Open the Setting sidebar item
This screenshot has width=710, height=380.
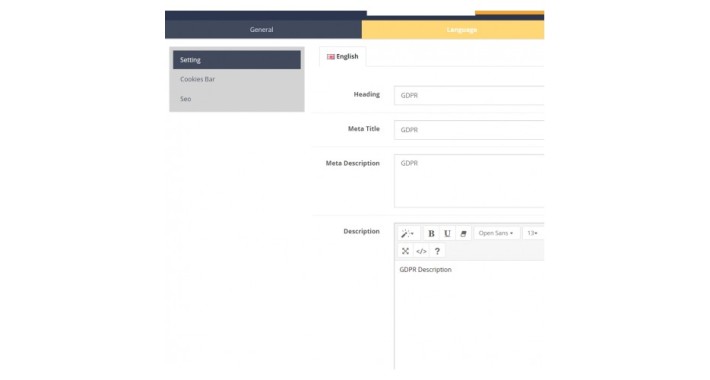(x=237, y=60)
